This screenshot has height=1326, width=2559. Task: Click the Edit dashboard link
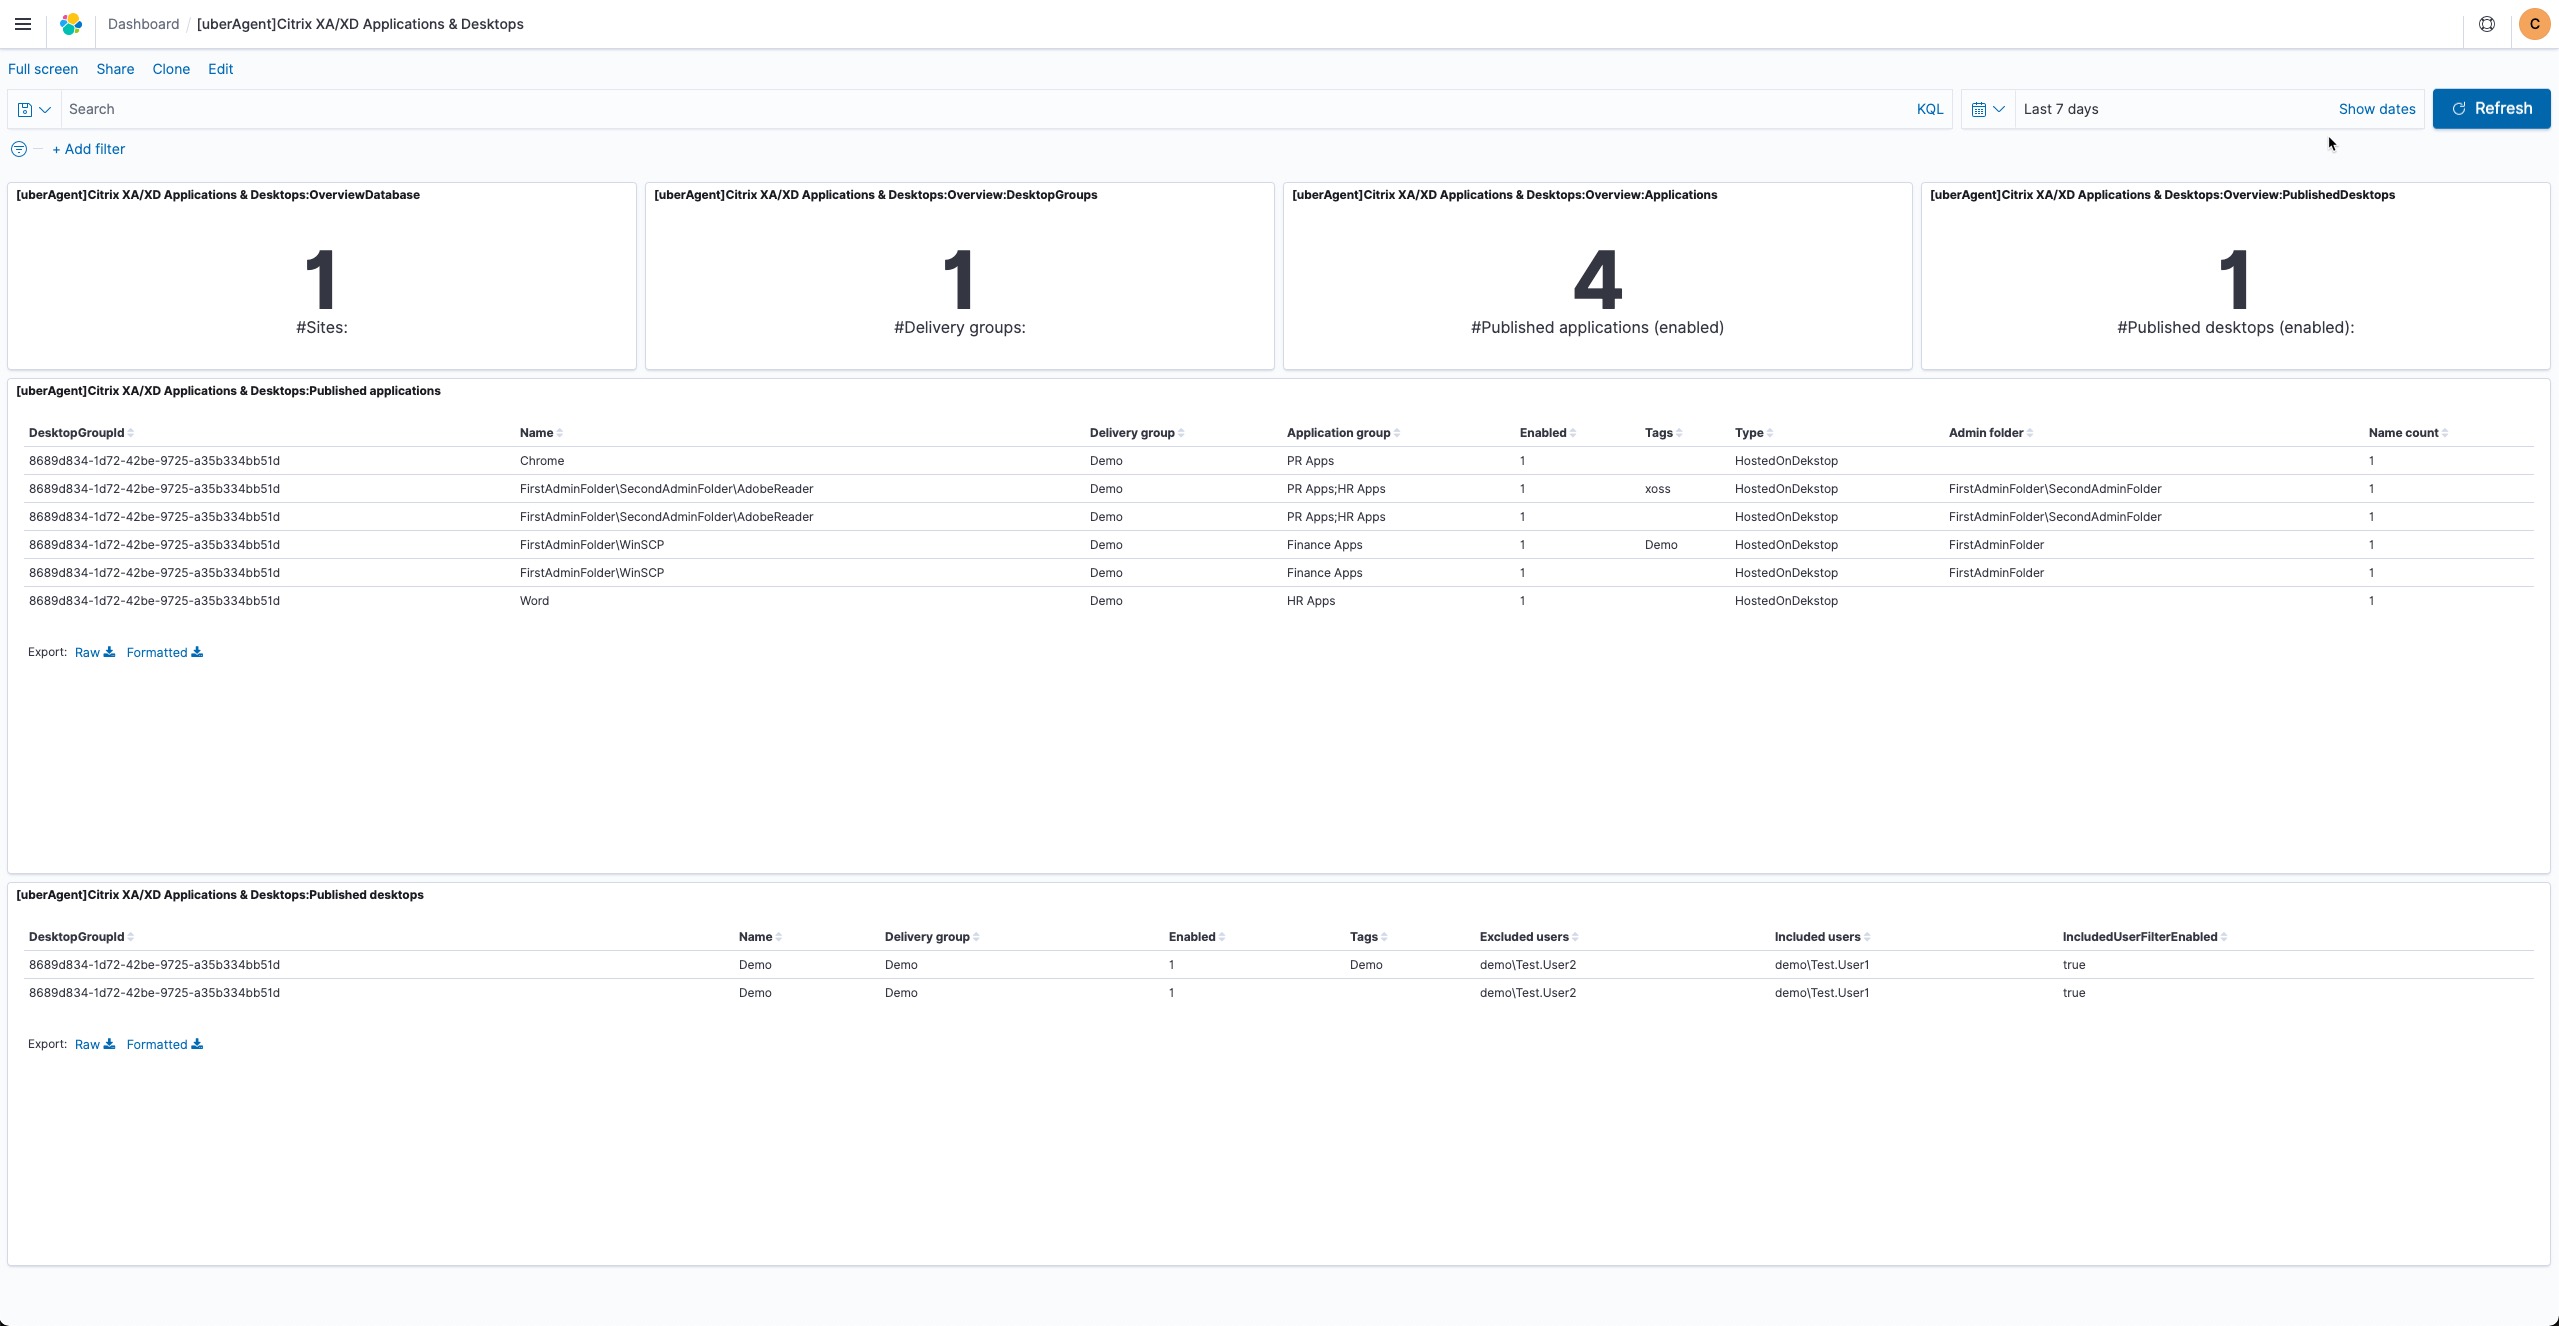pos(220,69)
